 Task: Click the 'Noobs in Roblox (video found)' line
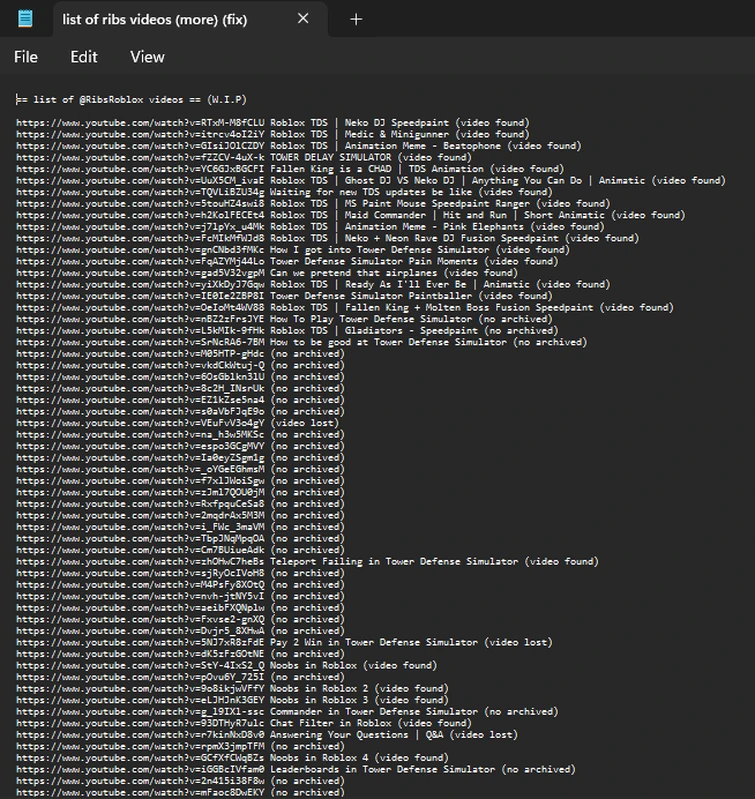227,665
